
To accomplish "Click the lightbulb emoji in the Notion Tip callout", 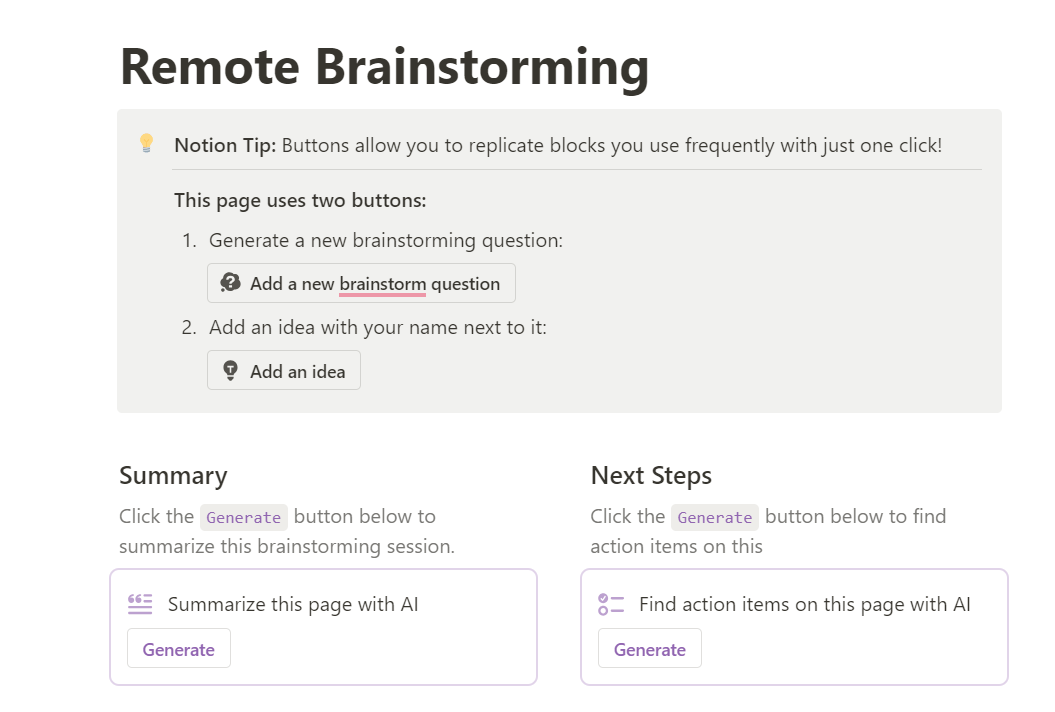I will 146,144.
